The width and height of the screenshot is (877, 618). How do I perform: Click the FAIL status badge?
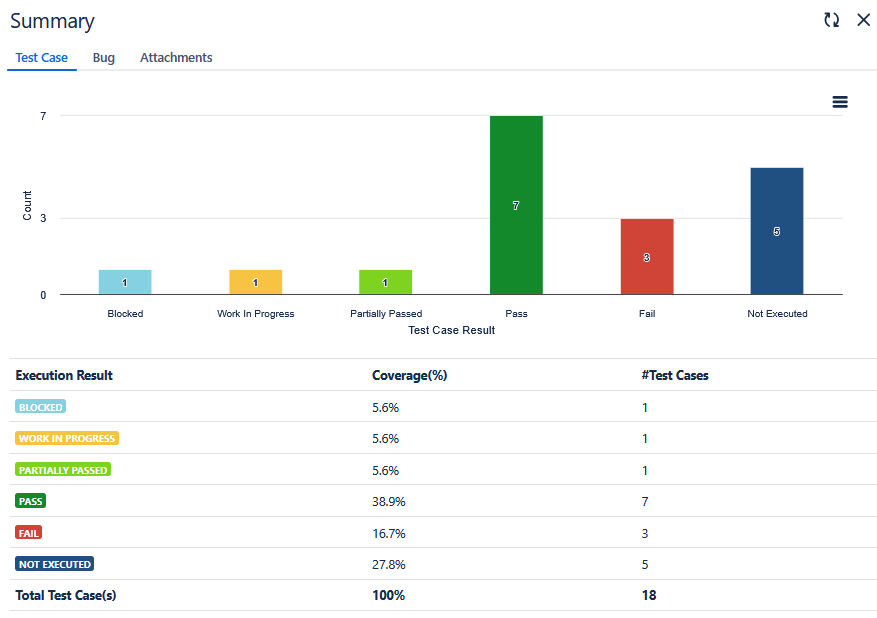[x=28, y=532]
